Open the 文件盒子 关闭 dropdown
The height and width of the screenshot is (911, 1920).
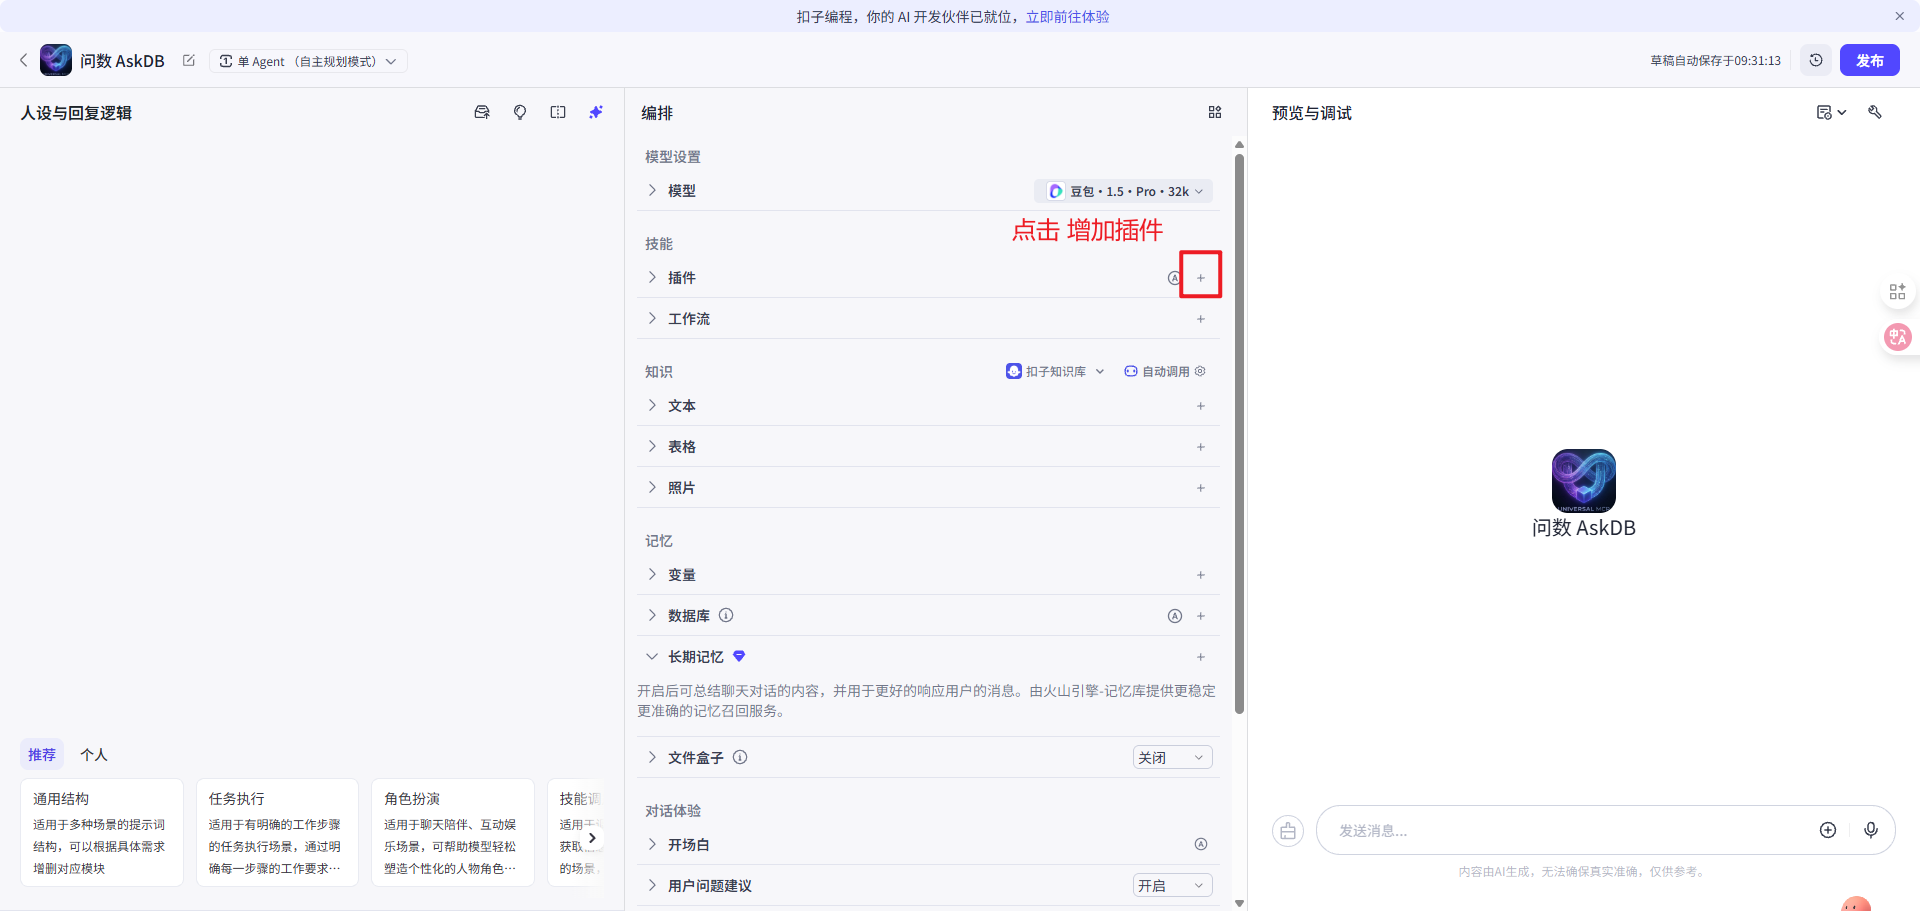click(x=1172, y=757)
